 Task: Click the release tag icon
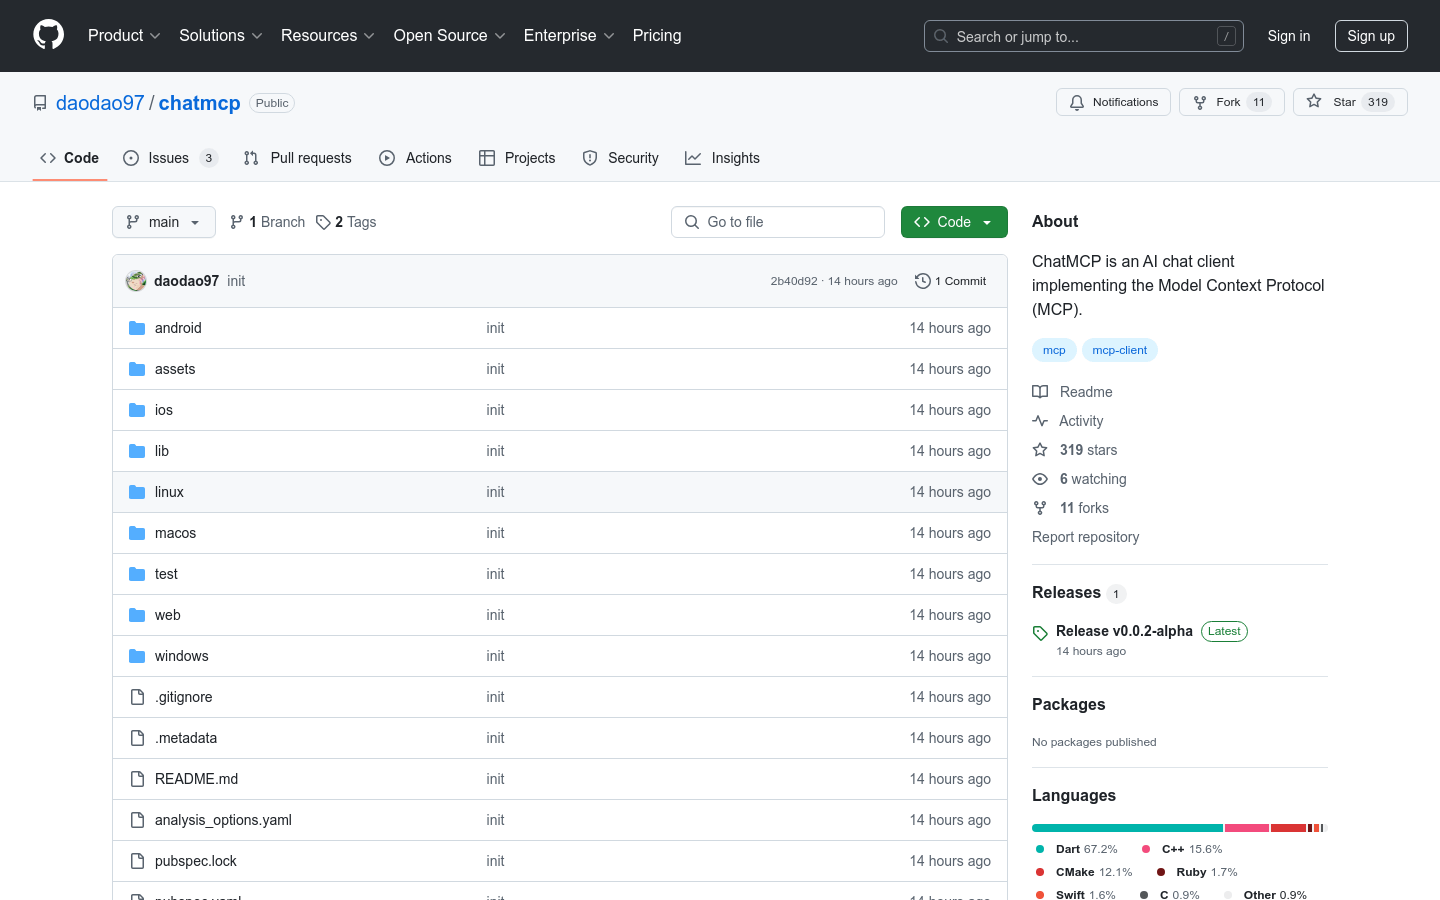pyautogui.click(x=1040, y=633)
